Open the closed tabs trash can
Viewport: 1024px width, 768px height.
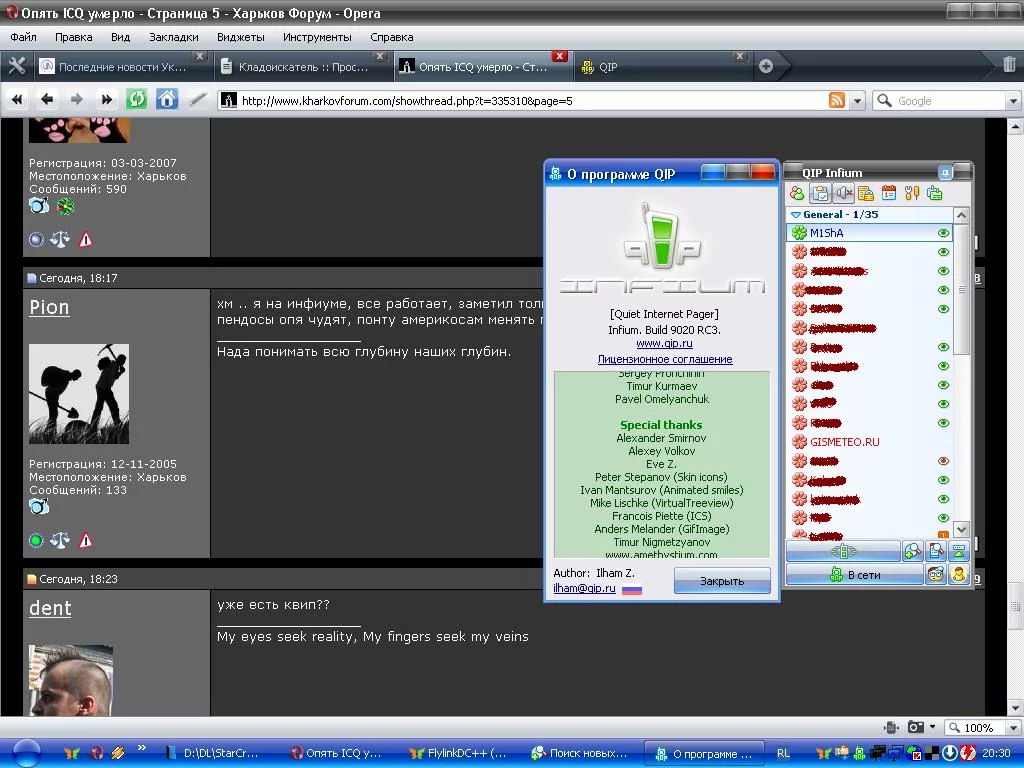[1009, 64]
